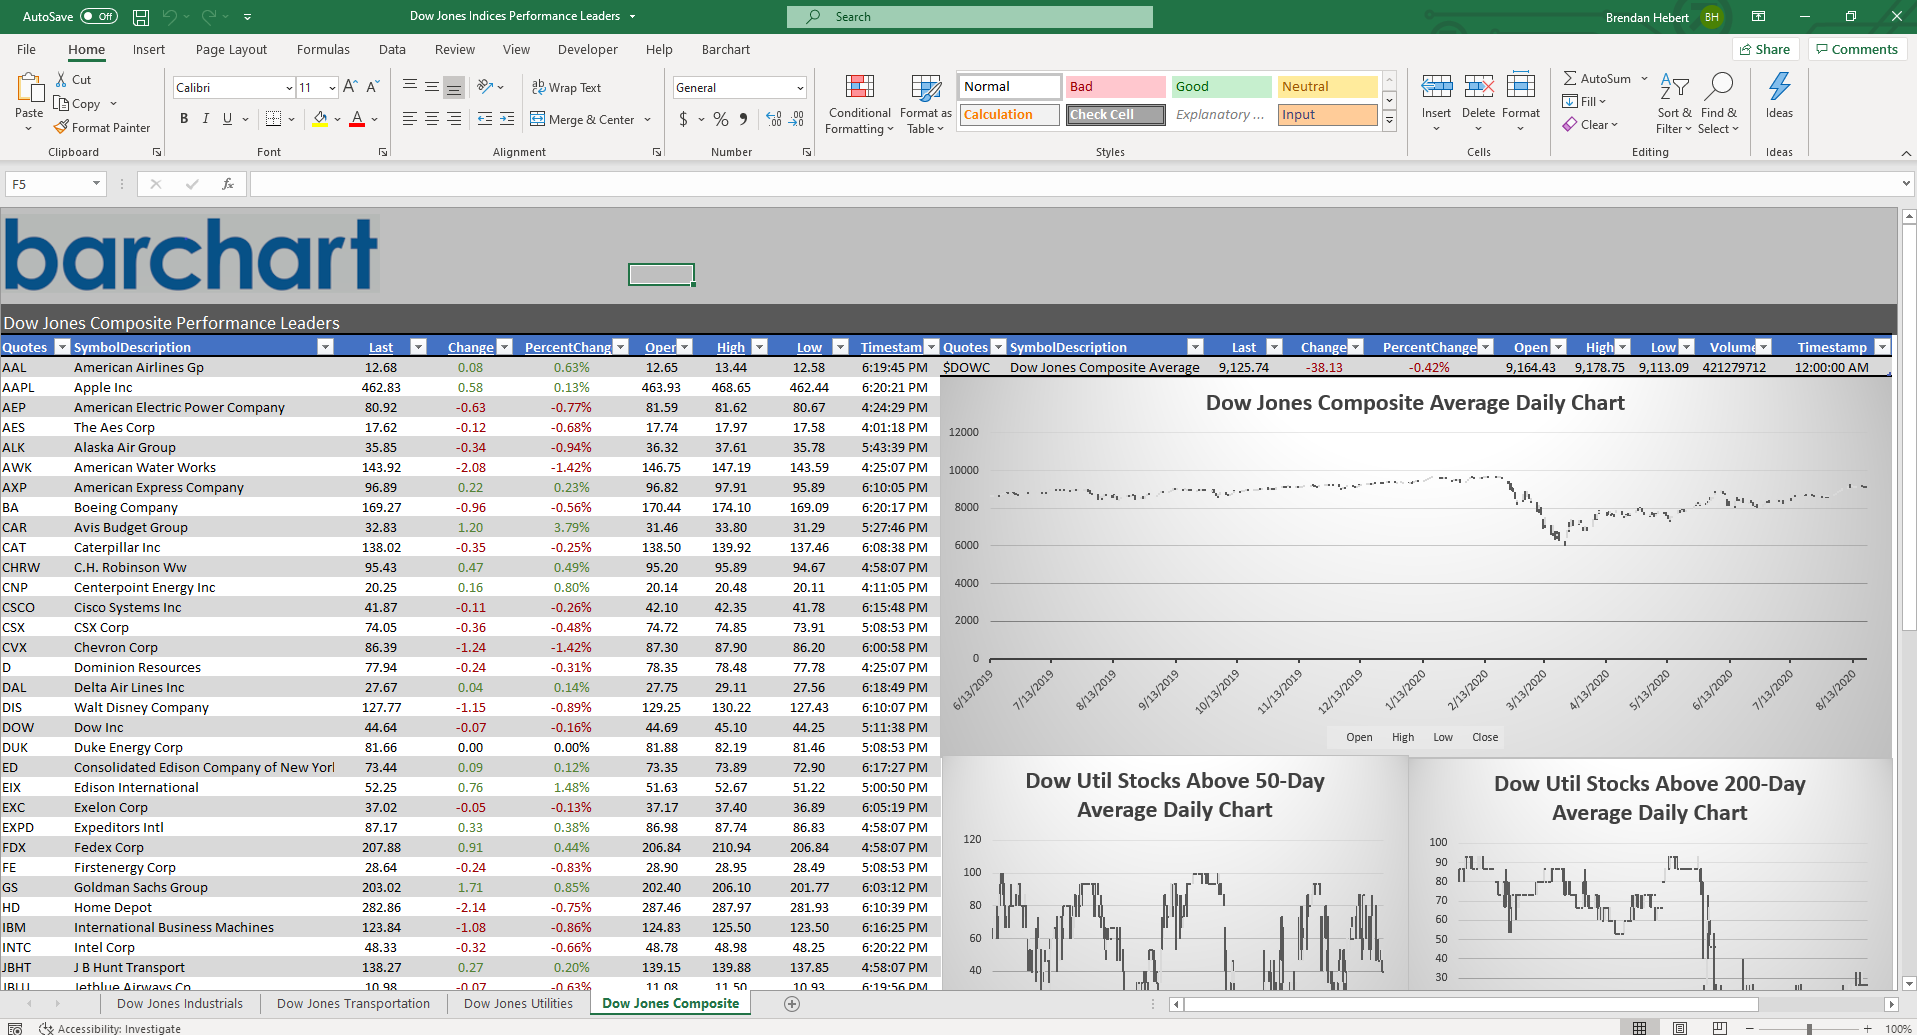Click Comma Style icon
The height and width of the screenshot is (1035, 1917).
[x=743, y=119]
